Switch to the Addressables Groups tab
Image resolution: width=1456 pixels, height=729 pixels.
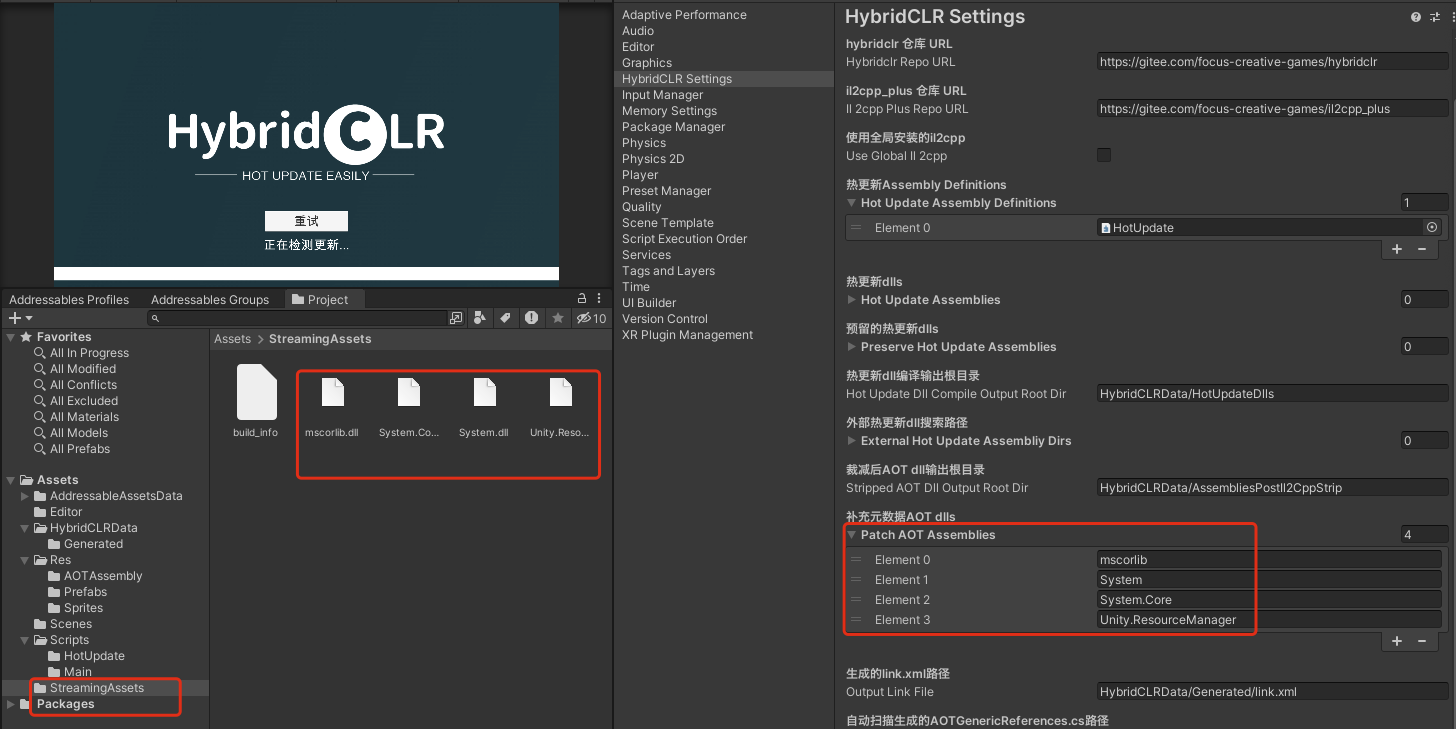tap(210, 299)
